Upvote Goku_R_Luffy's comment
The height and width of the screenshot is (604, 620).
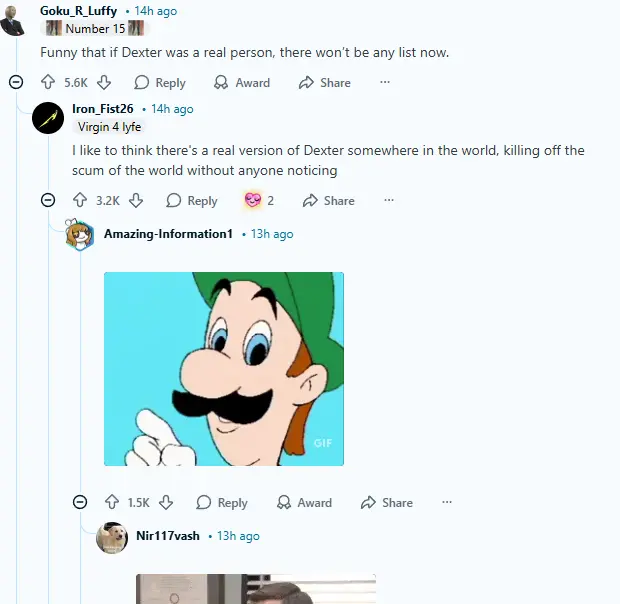(48, 83)
